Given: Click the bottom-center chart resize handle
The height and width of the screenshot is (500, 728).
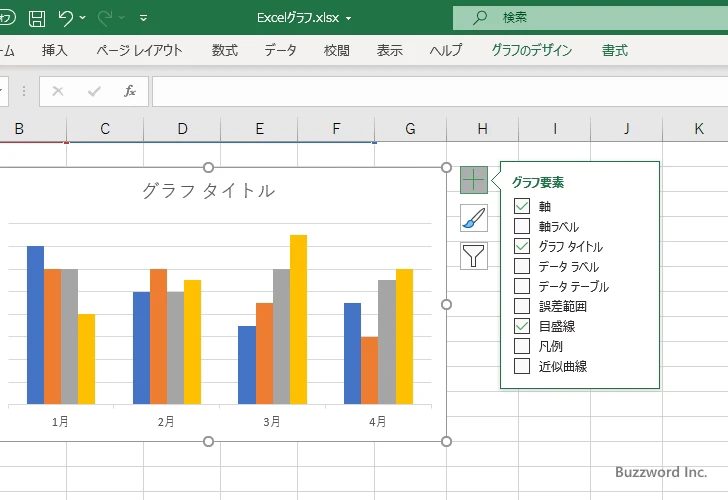Looking at the screenshot, I should [208, 442].
